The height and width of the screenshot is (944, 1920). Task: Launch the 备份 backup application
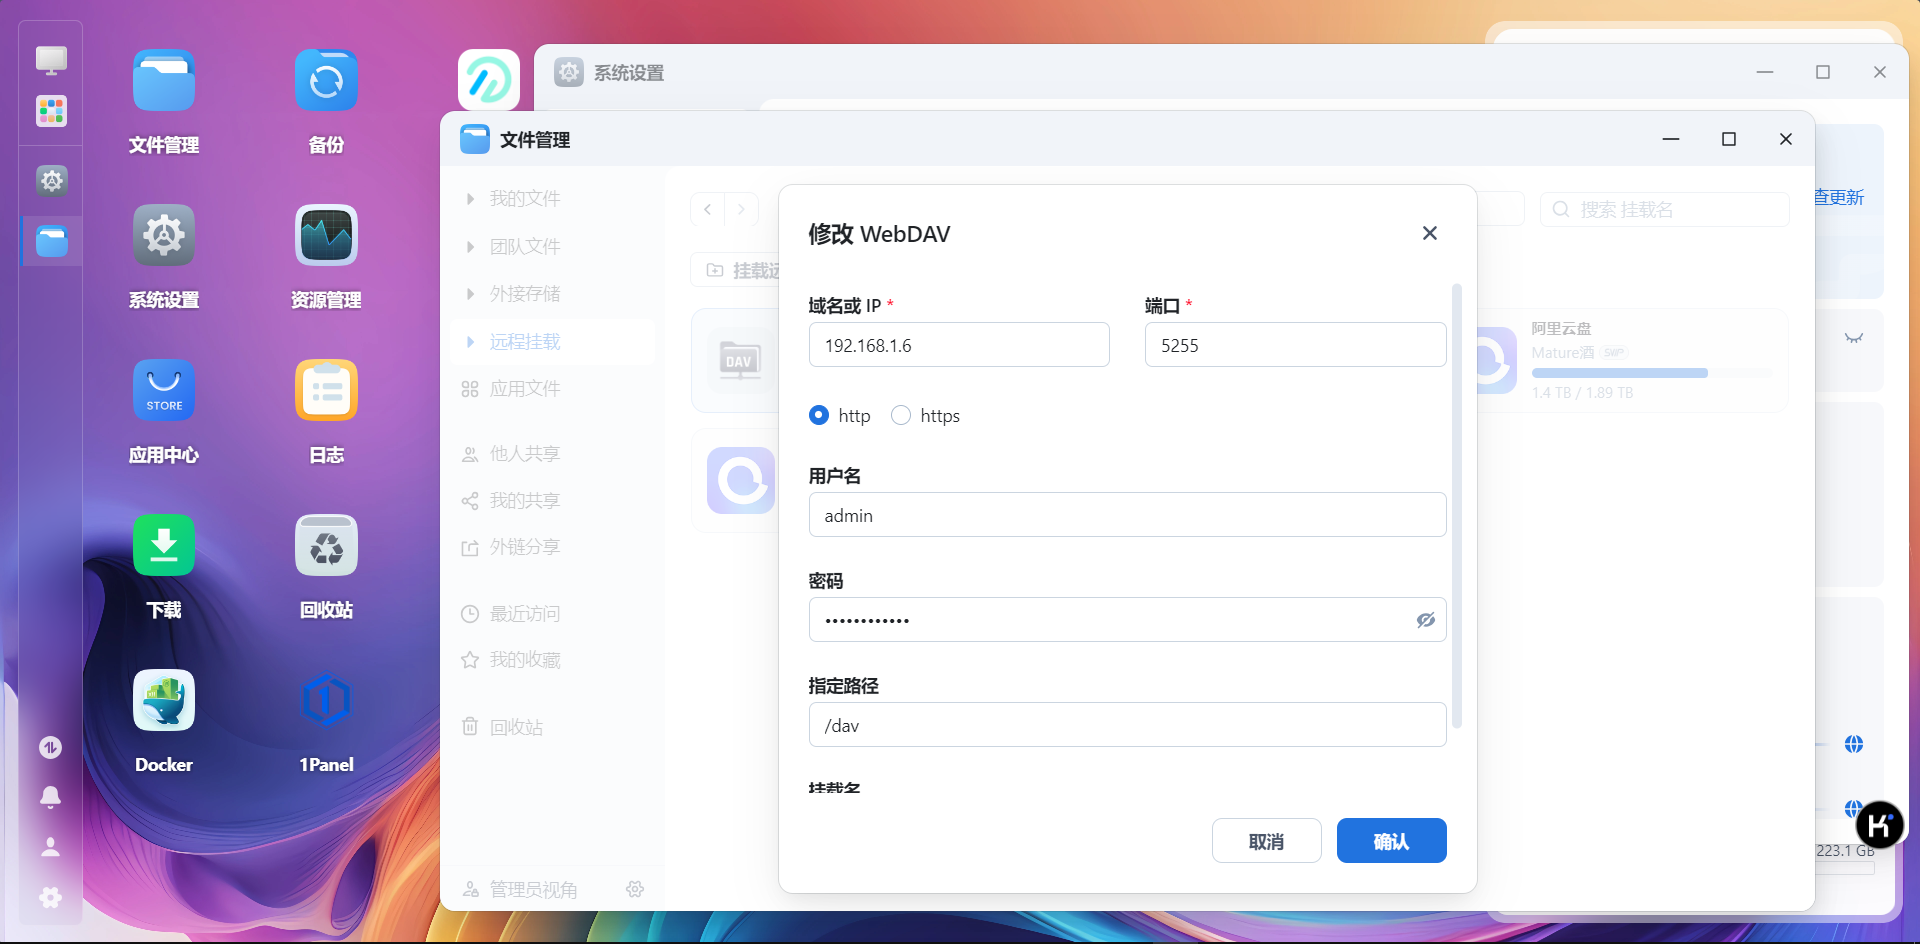[326, 80]
